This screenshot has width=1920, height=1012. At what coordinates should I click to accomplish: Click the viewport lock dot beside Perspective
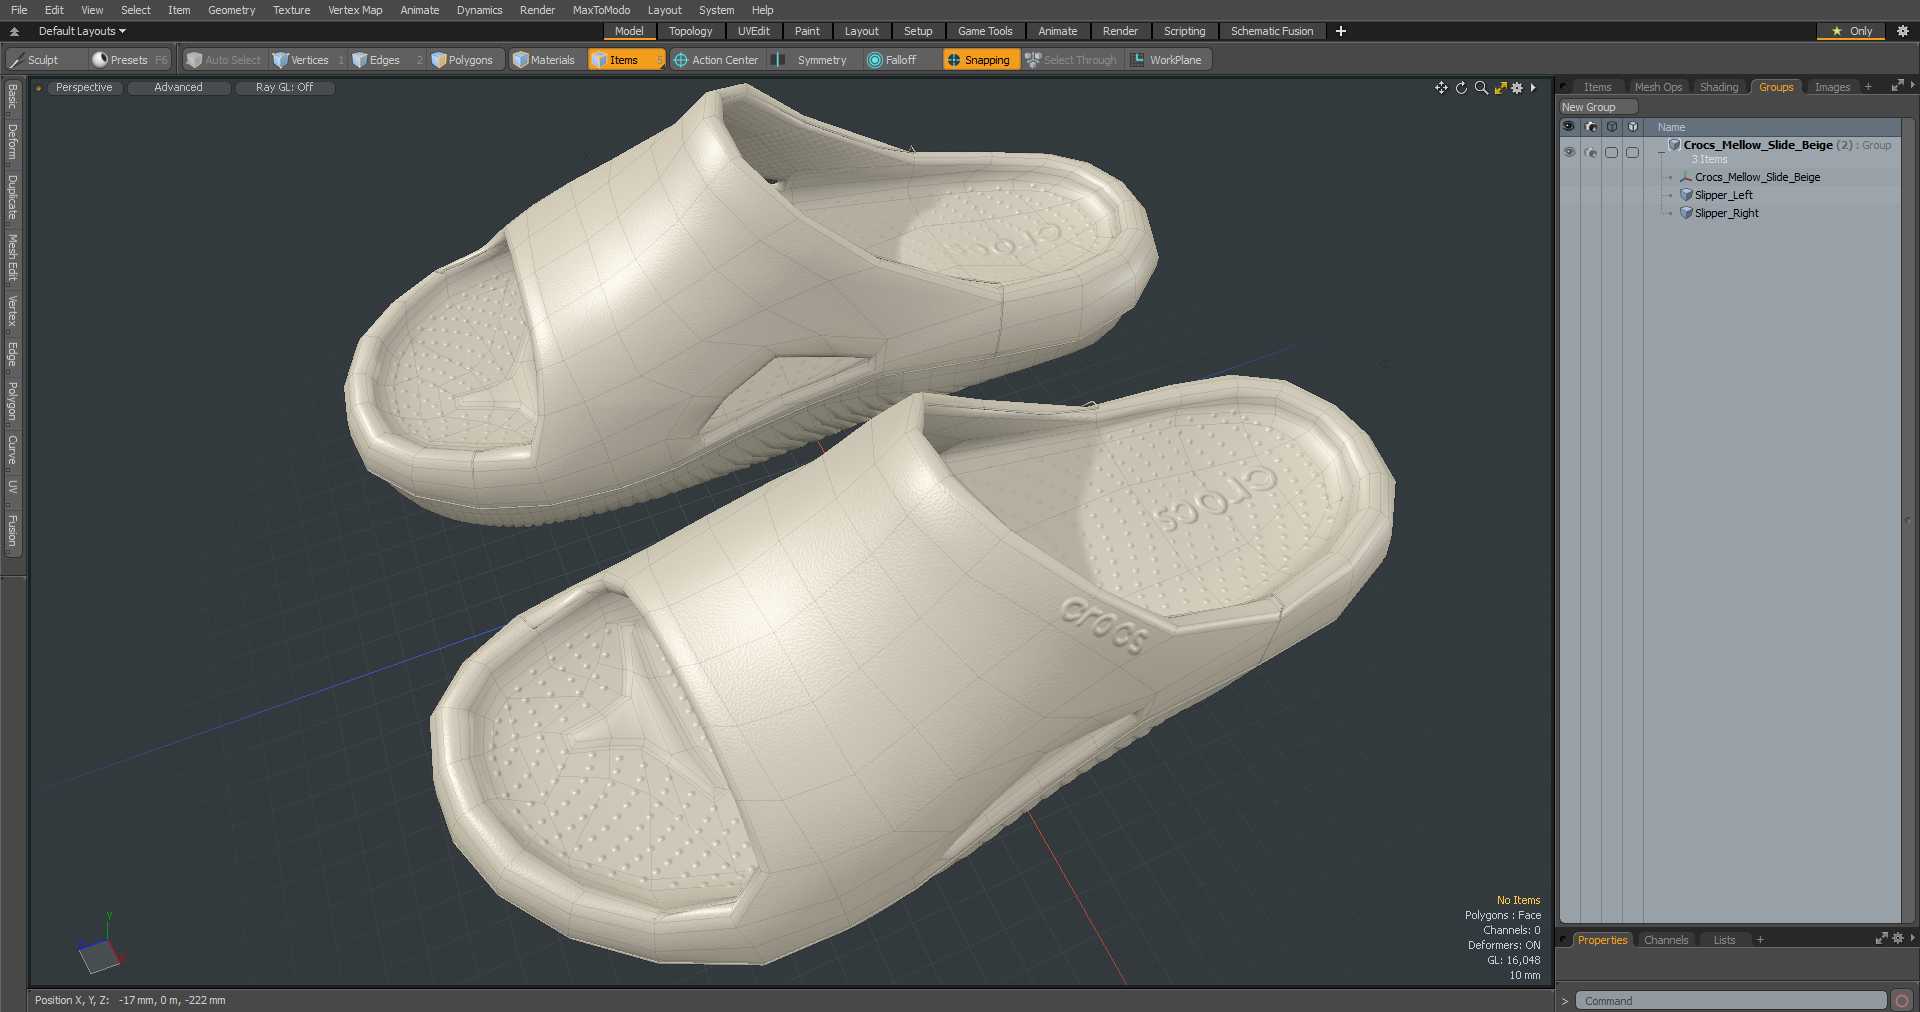pyautogui.click(x=38, y=88)
